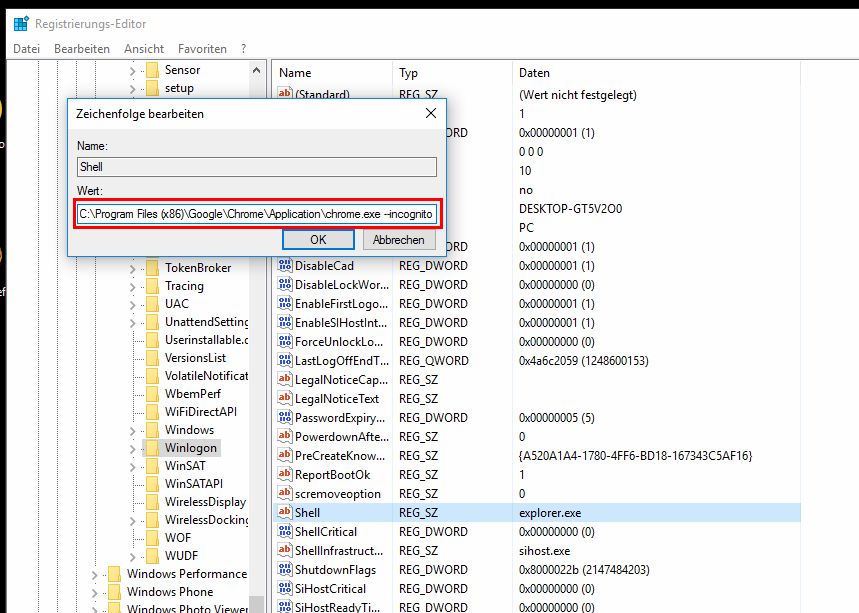Click the DisableCad DWORD value icon
This screenshot has height=613, width=859.
pos(284,266)
